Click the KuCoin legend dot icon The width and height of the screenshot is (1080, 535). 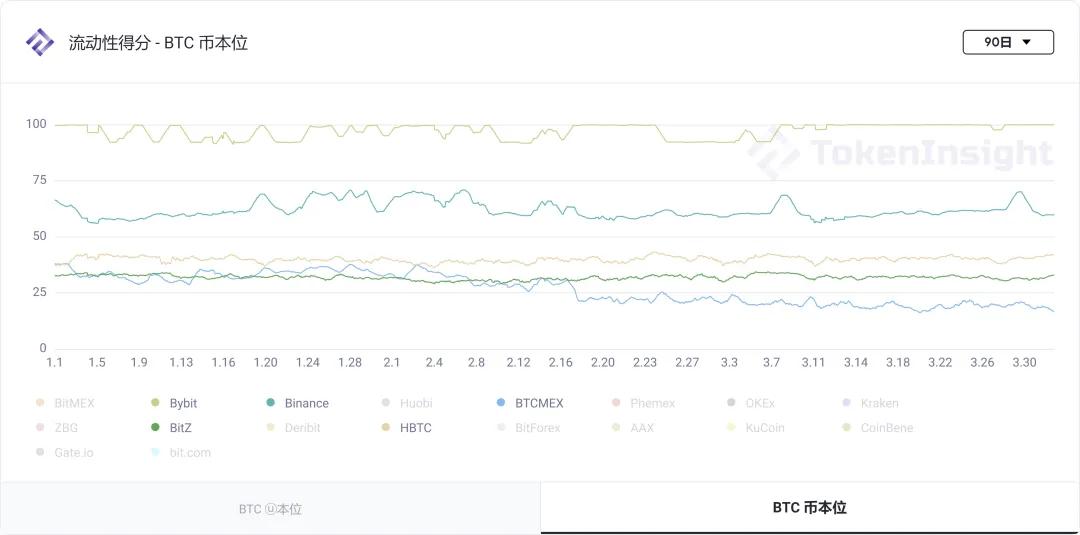(731, 428)
